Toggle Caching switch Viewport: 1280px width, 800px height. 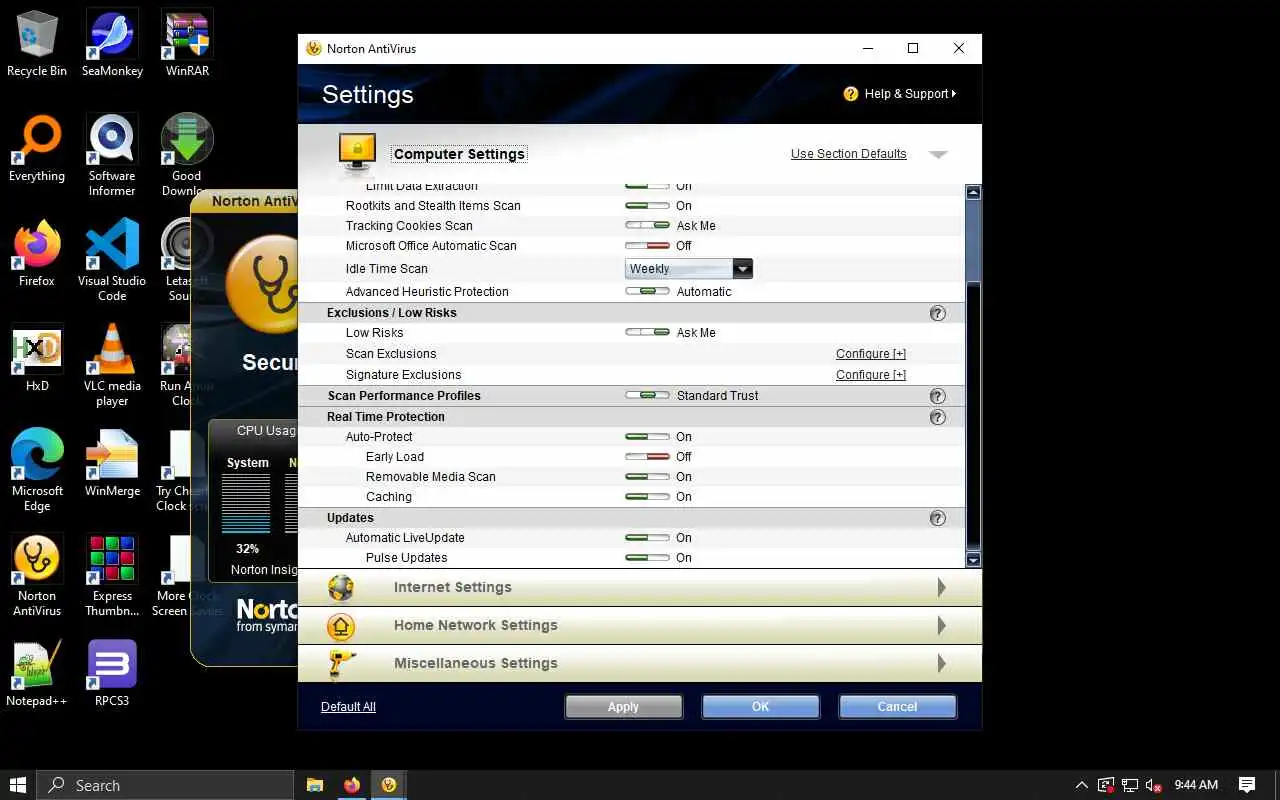[x=647, y=497]
